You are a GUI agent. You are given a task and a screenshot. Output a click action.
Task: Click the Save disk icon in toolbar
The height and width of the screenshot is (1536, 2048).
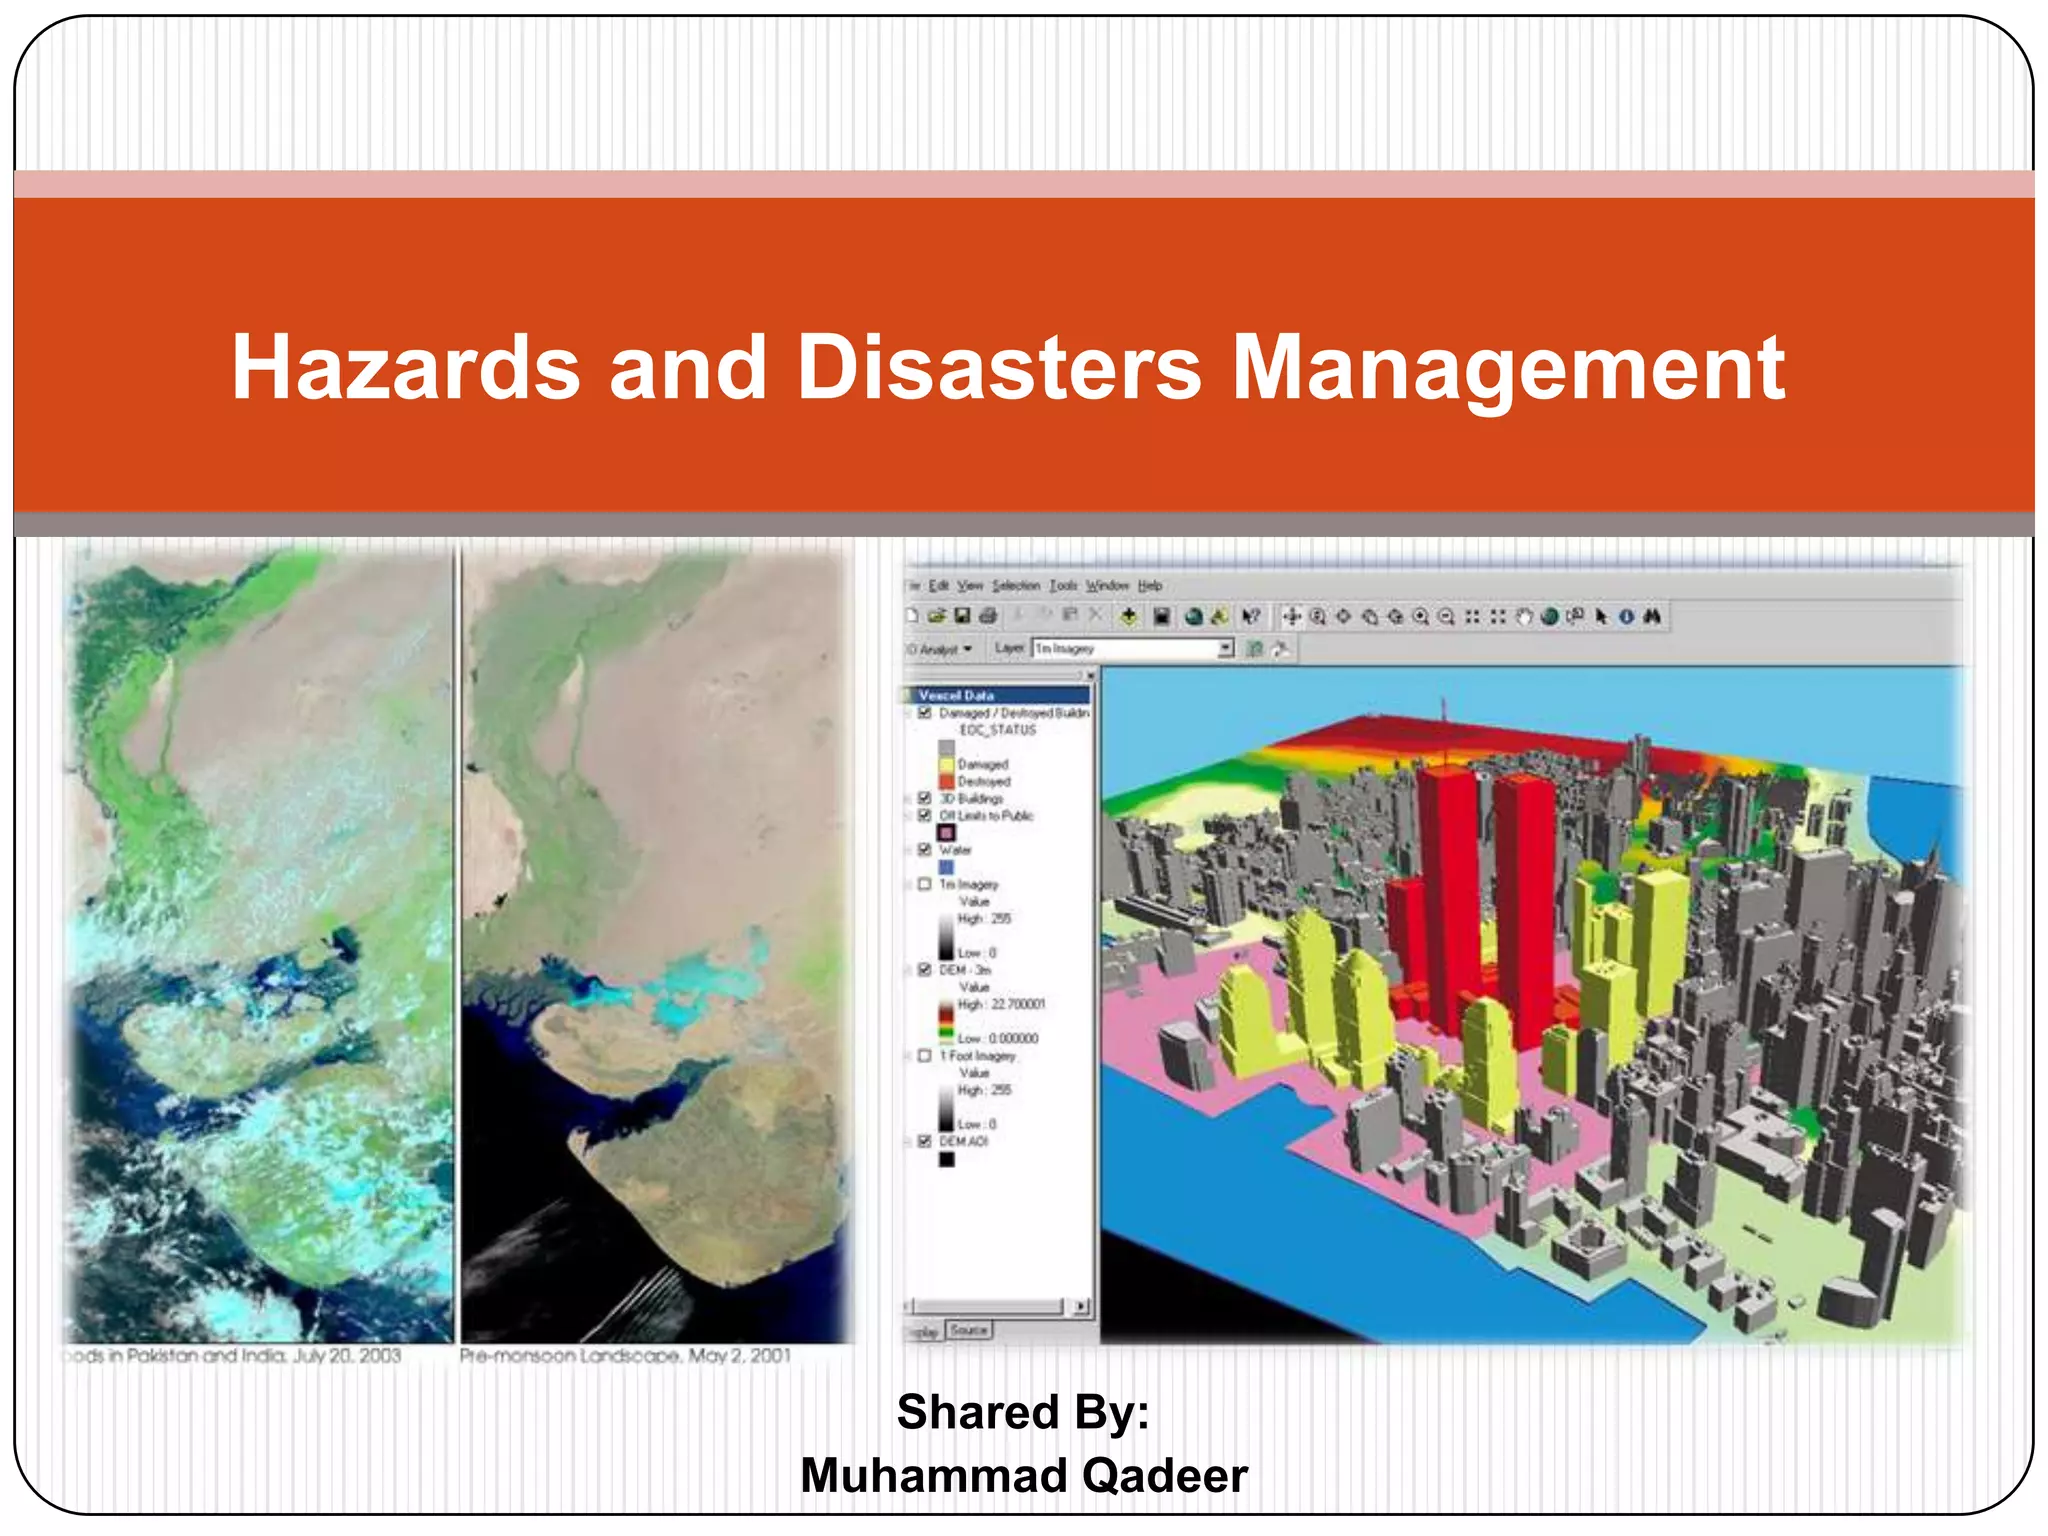(962, 616)
